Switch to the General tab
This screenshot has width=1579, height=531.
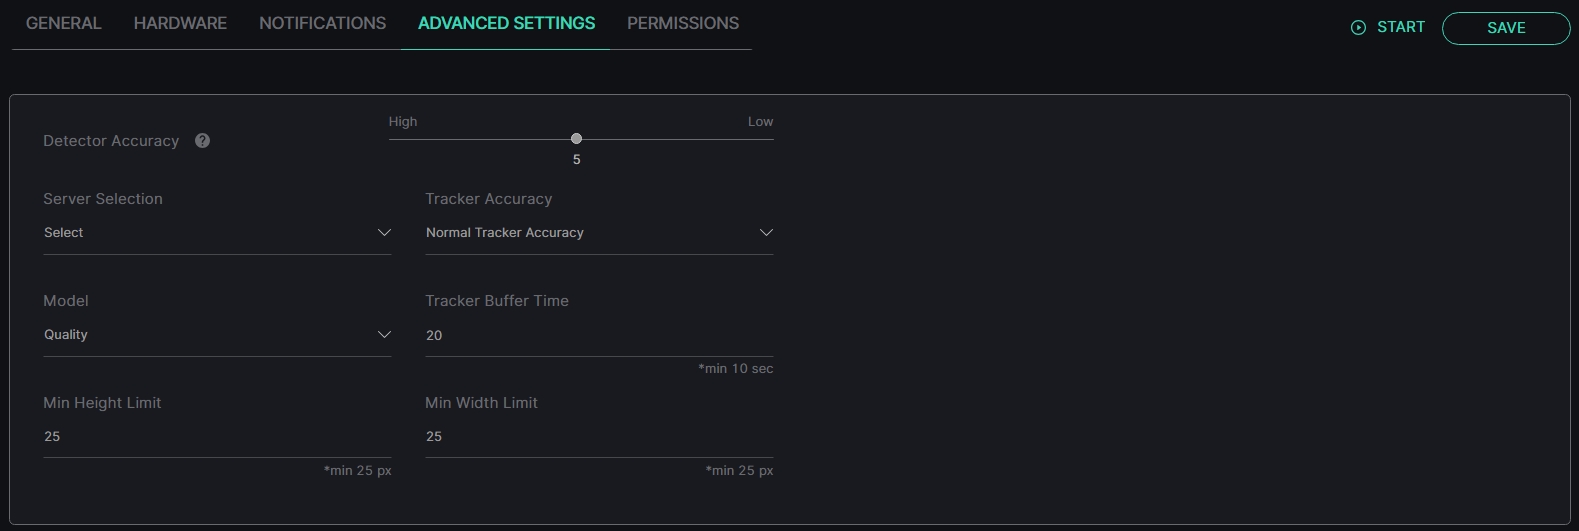tap(64, 23)
